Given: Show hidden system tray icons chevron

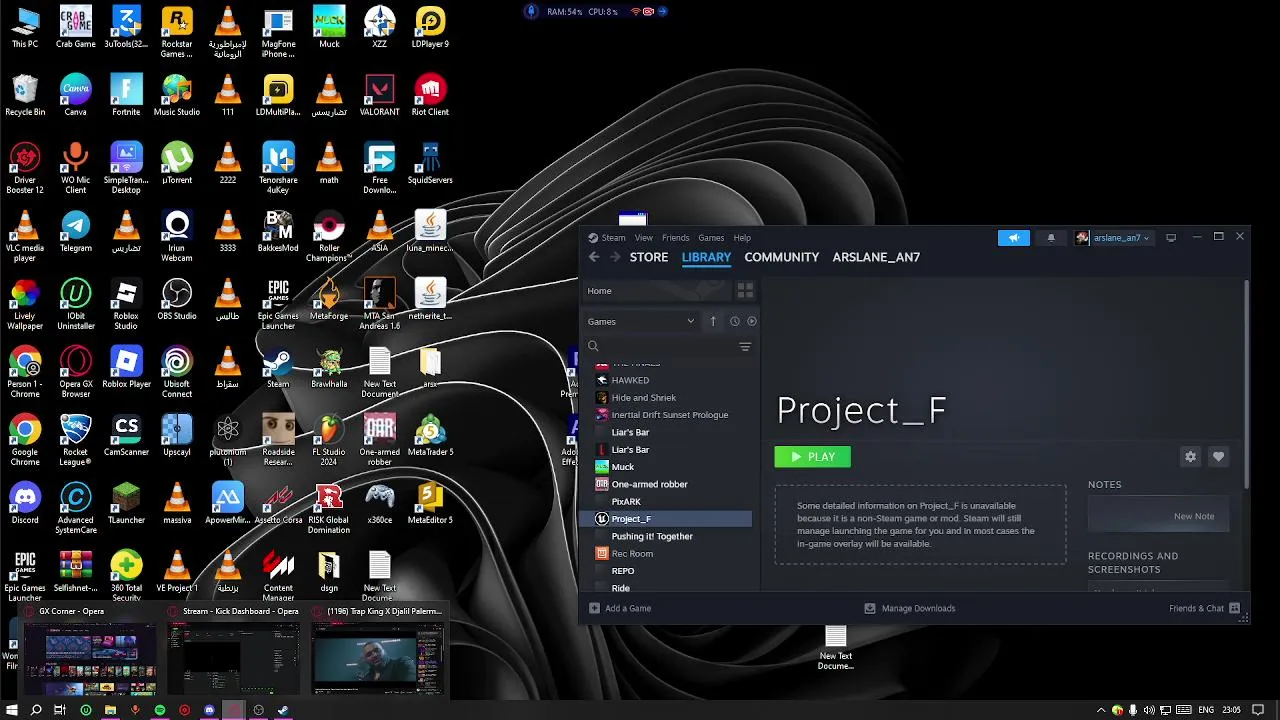Looking at the screenshot, I should pos(1102,710).
